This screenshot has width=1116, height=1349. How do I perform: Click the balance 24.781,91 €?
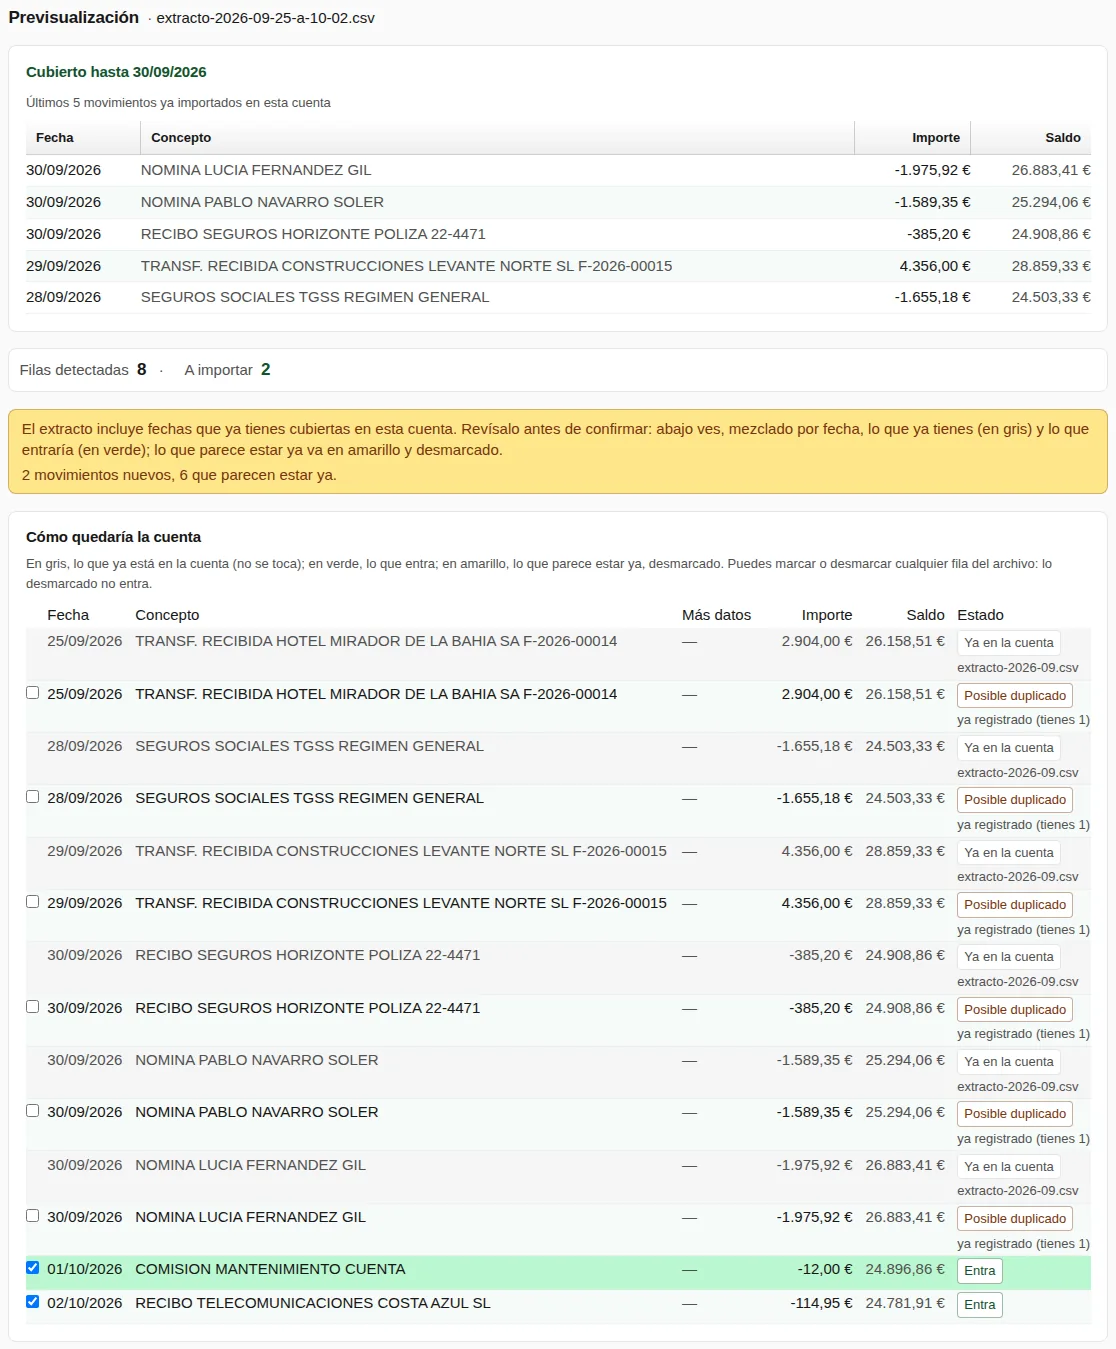pyautogui.click(x=905, y=1303)
